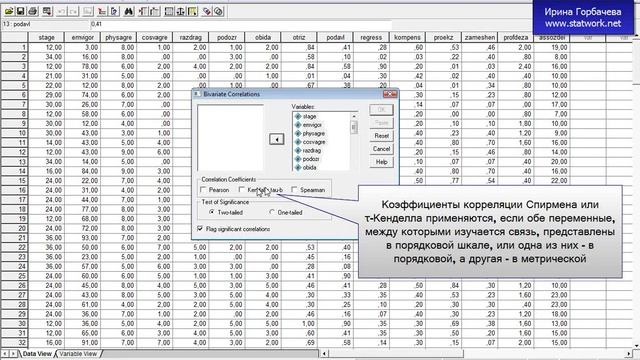This screenshot has height=360, width=640.
Task: Click the OK button in Bivariate Correlations
Action: pyautogui.click(x=381, y=110)
